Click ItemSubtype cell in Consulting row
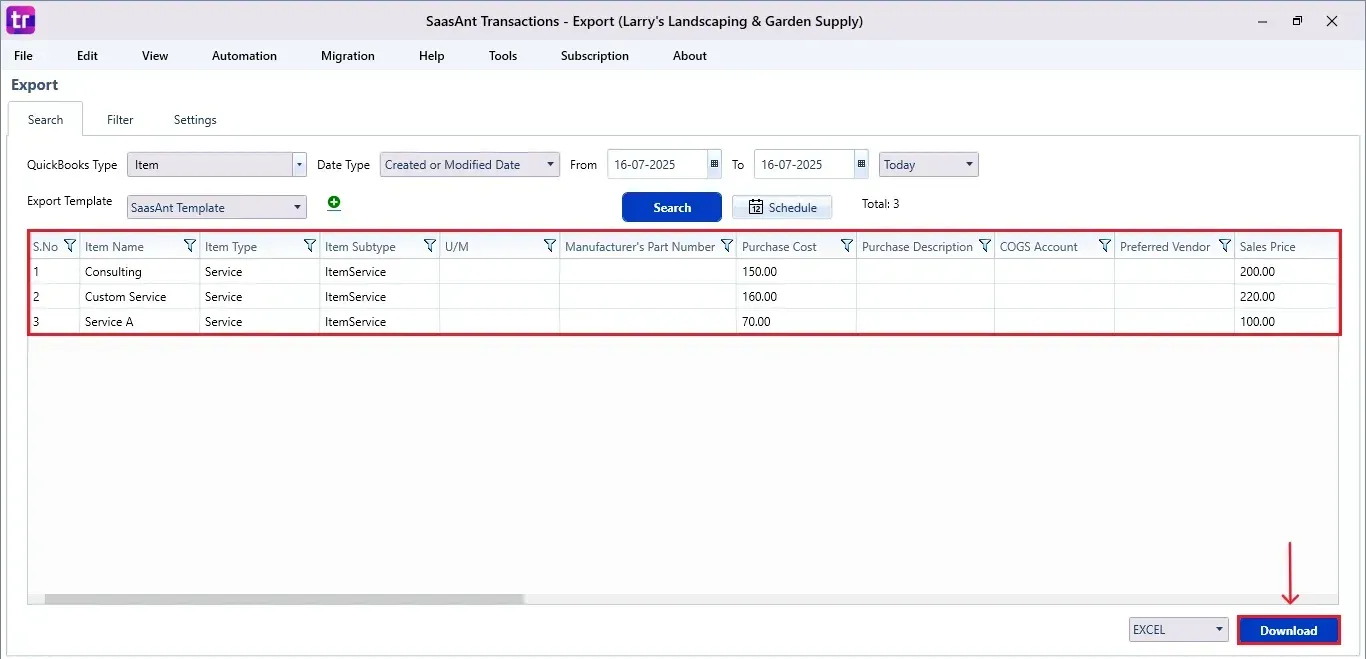This screenshot has height=659, width=1366. (380, 271)
